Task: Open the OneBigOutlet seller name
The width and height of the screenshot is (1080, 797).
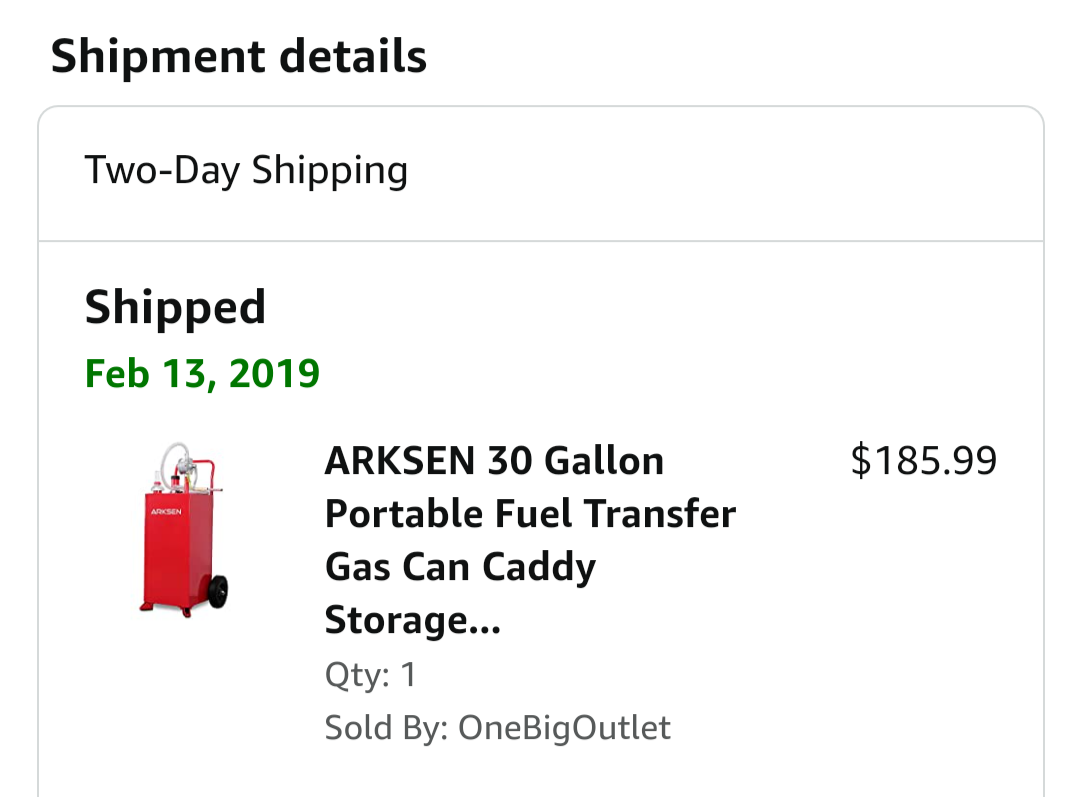Action: pos(564,727)
